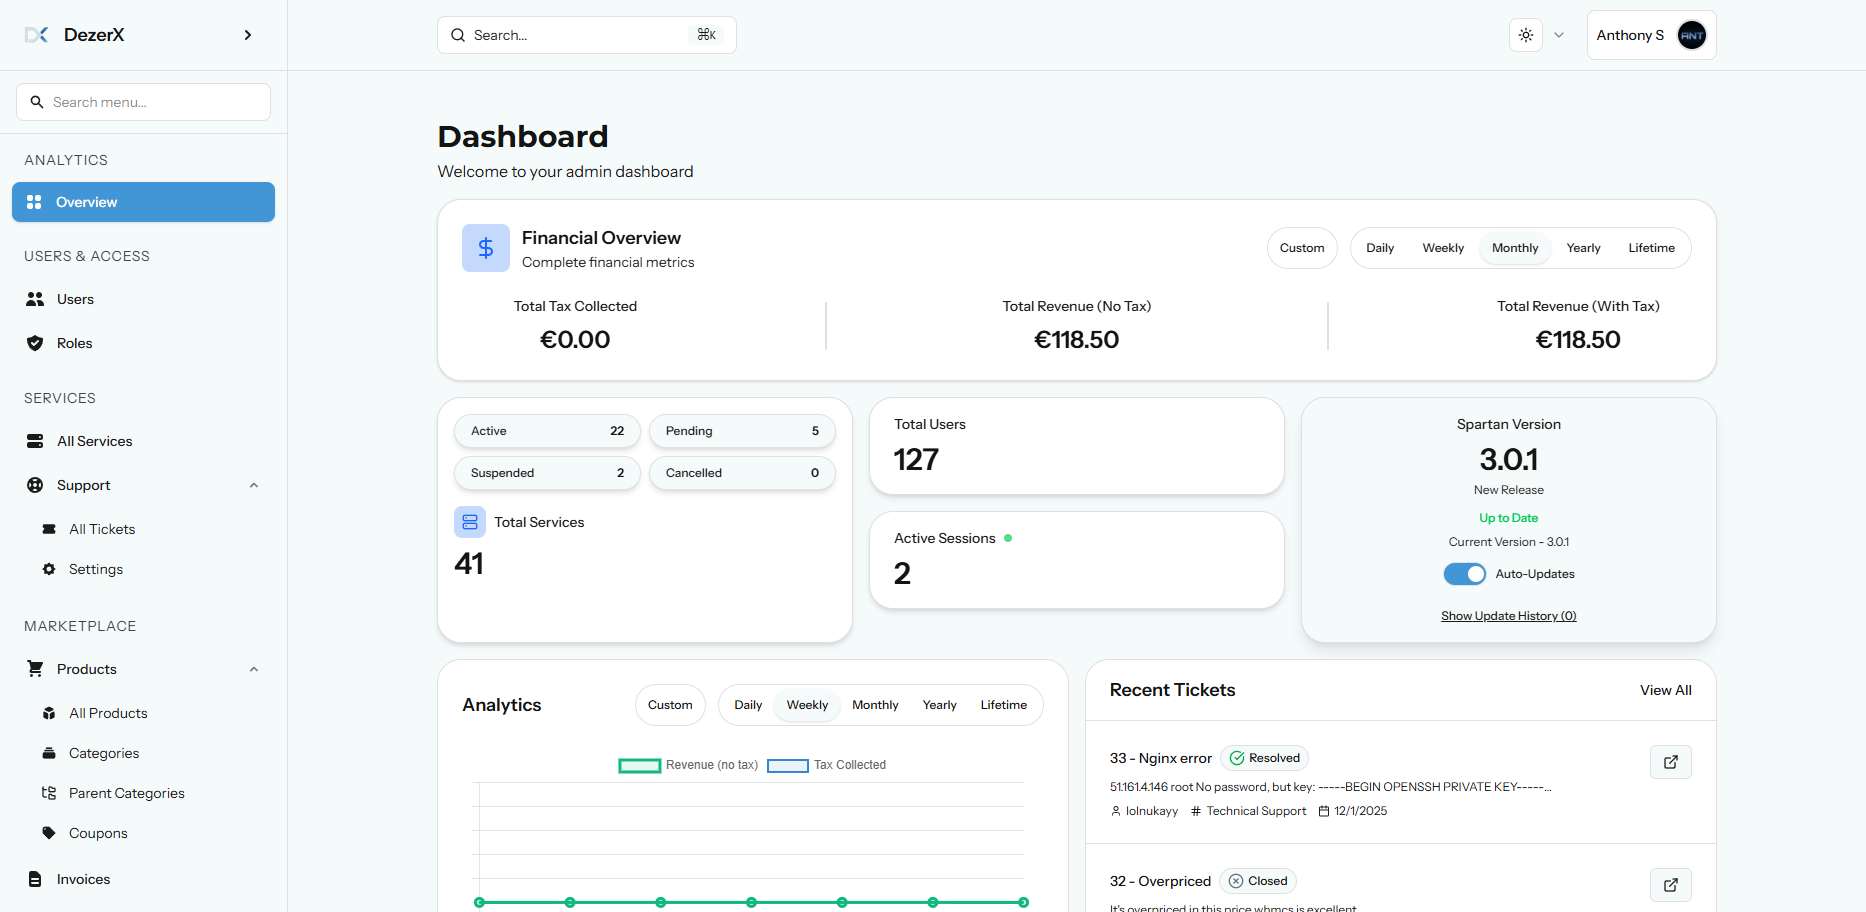This screenshot has width=1866, height=912.
Task: Switch Analytics chart to Monthly
Action: [875, 705]
